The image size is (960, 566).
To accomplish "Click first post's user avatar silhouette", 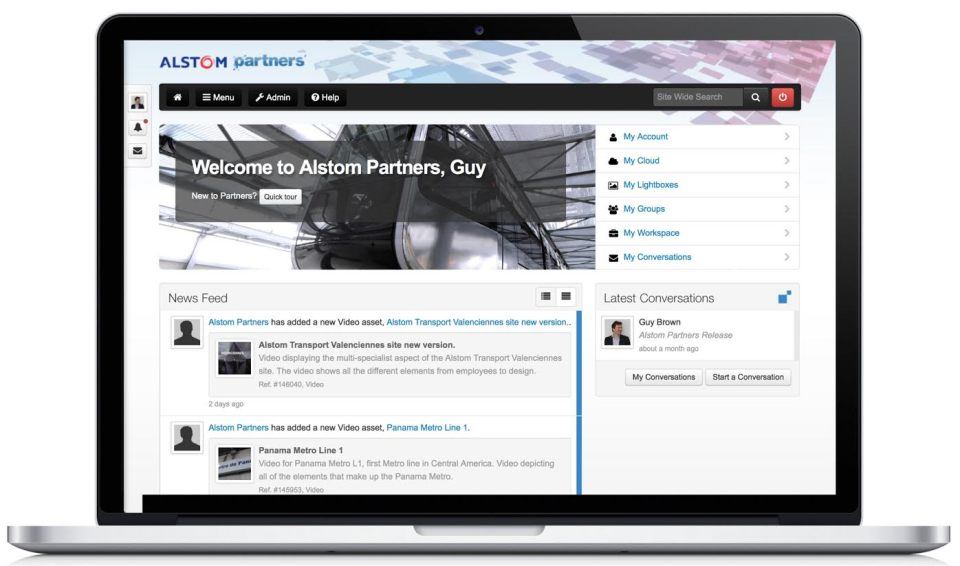I will point(187,333).
